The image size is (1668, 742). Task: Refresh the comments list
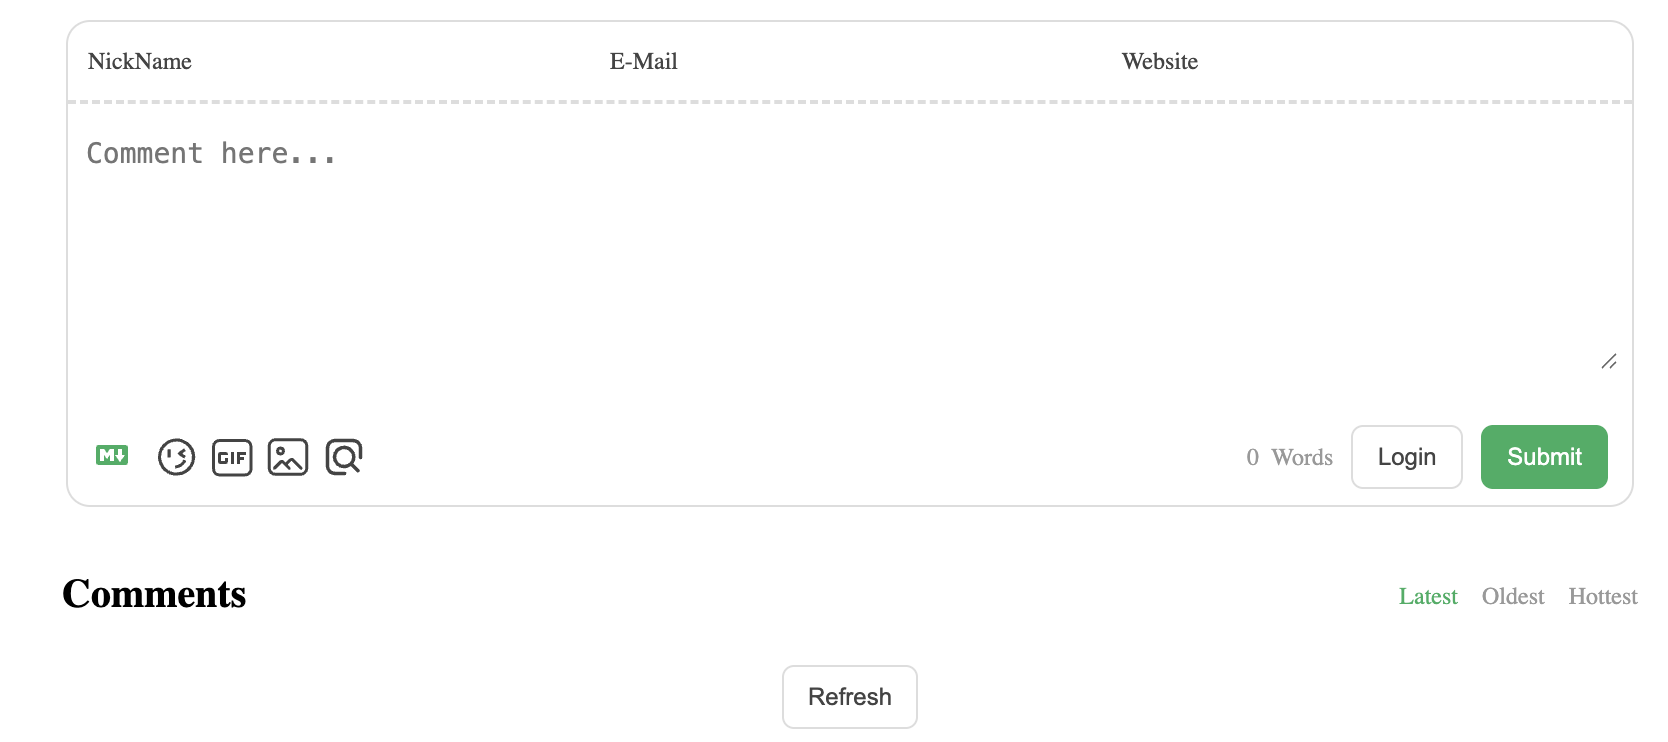click(849, 696)
